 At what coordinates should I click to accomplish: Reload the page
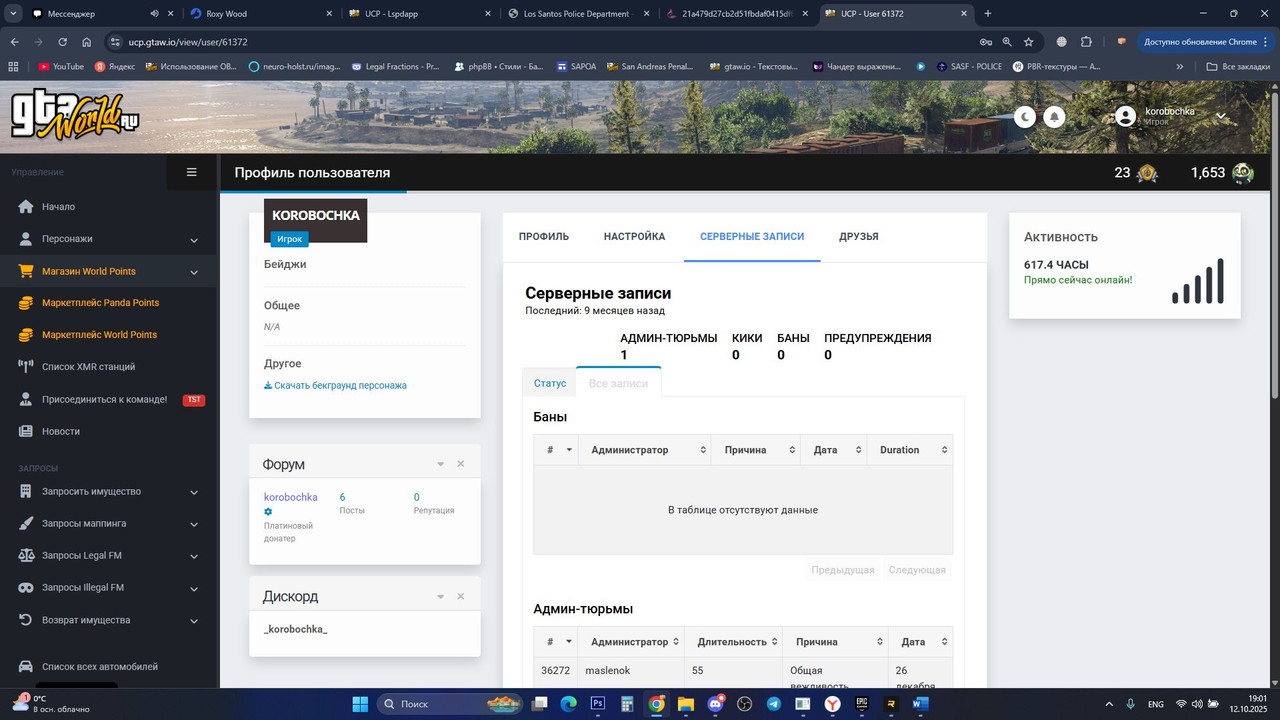(62, 42)
